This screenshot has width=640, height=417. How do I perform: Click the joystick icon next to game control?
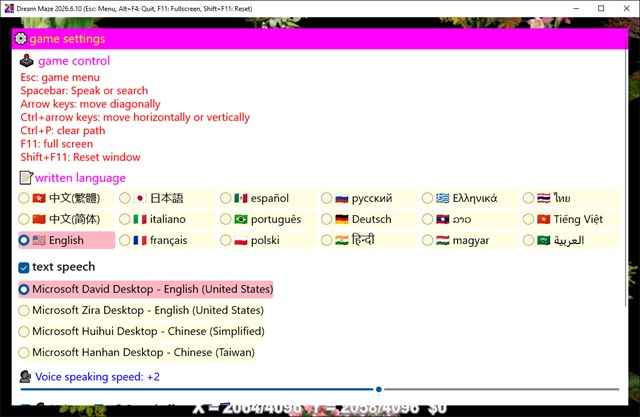(27, 61)
